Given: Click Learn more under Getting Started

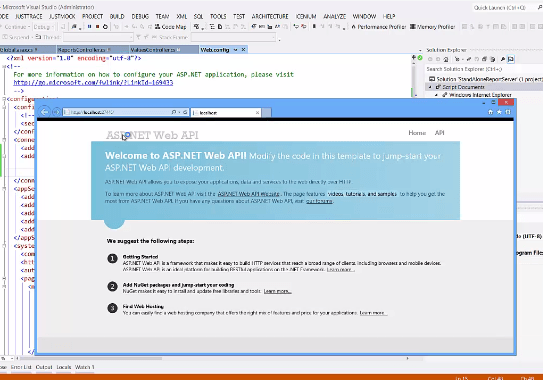Looking at the screenshot, I should [340, 269].
